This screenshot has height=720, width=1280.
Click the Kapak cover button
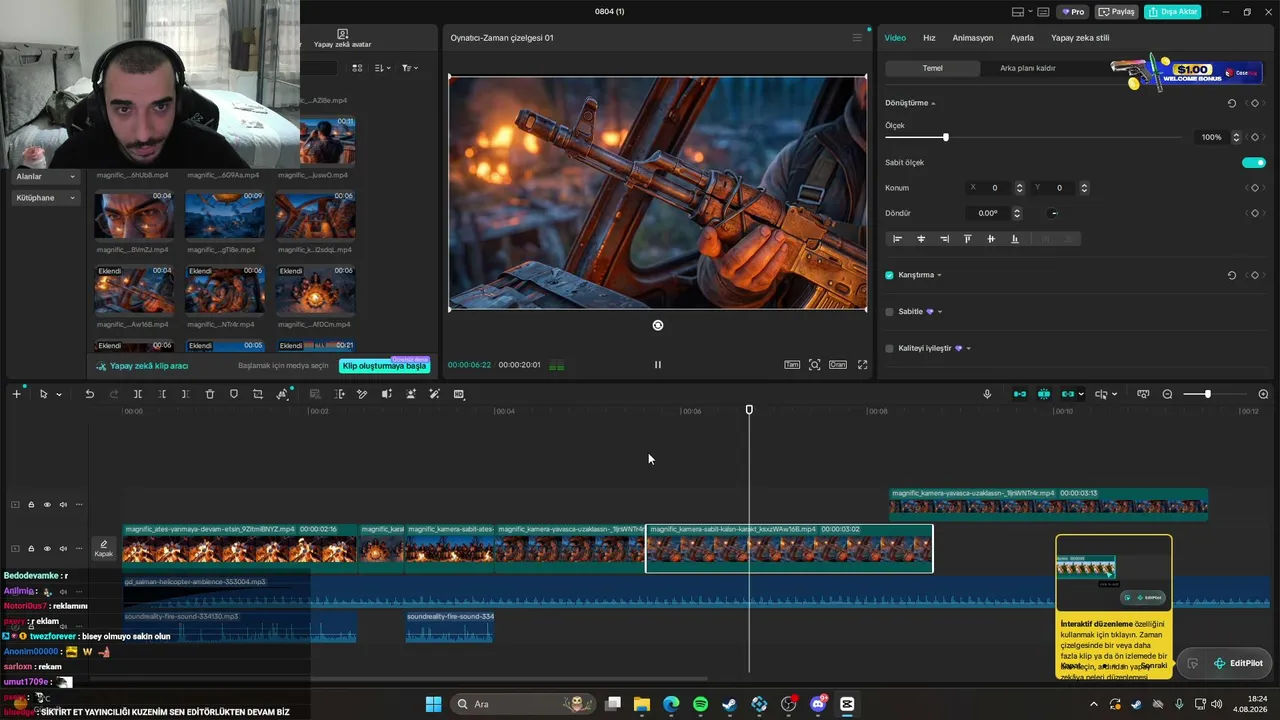(x=104, y=549)
